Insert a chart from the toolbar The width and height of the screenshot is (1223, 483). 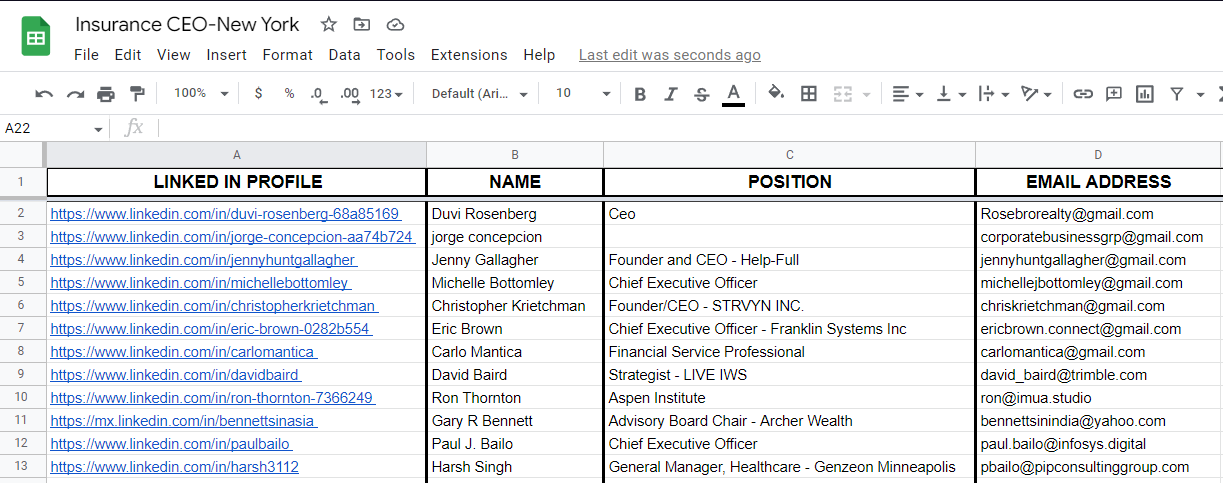[1145, 94]
